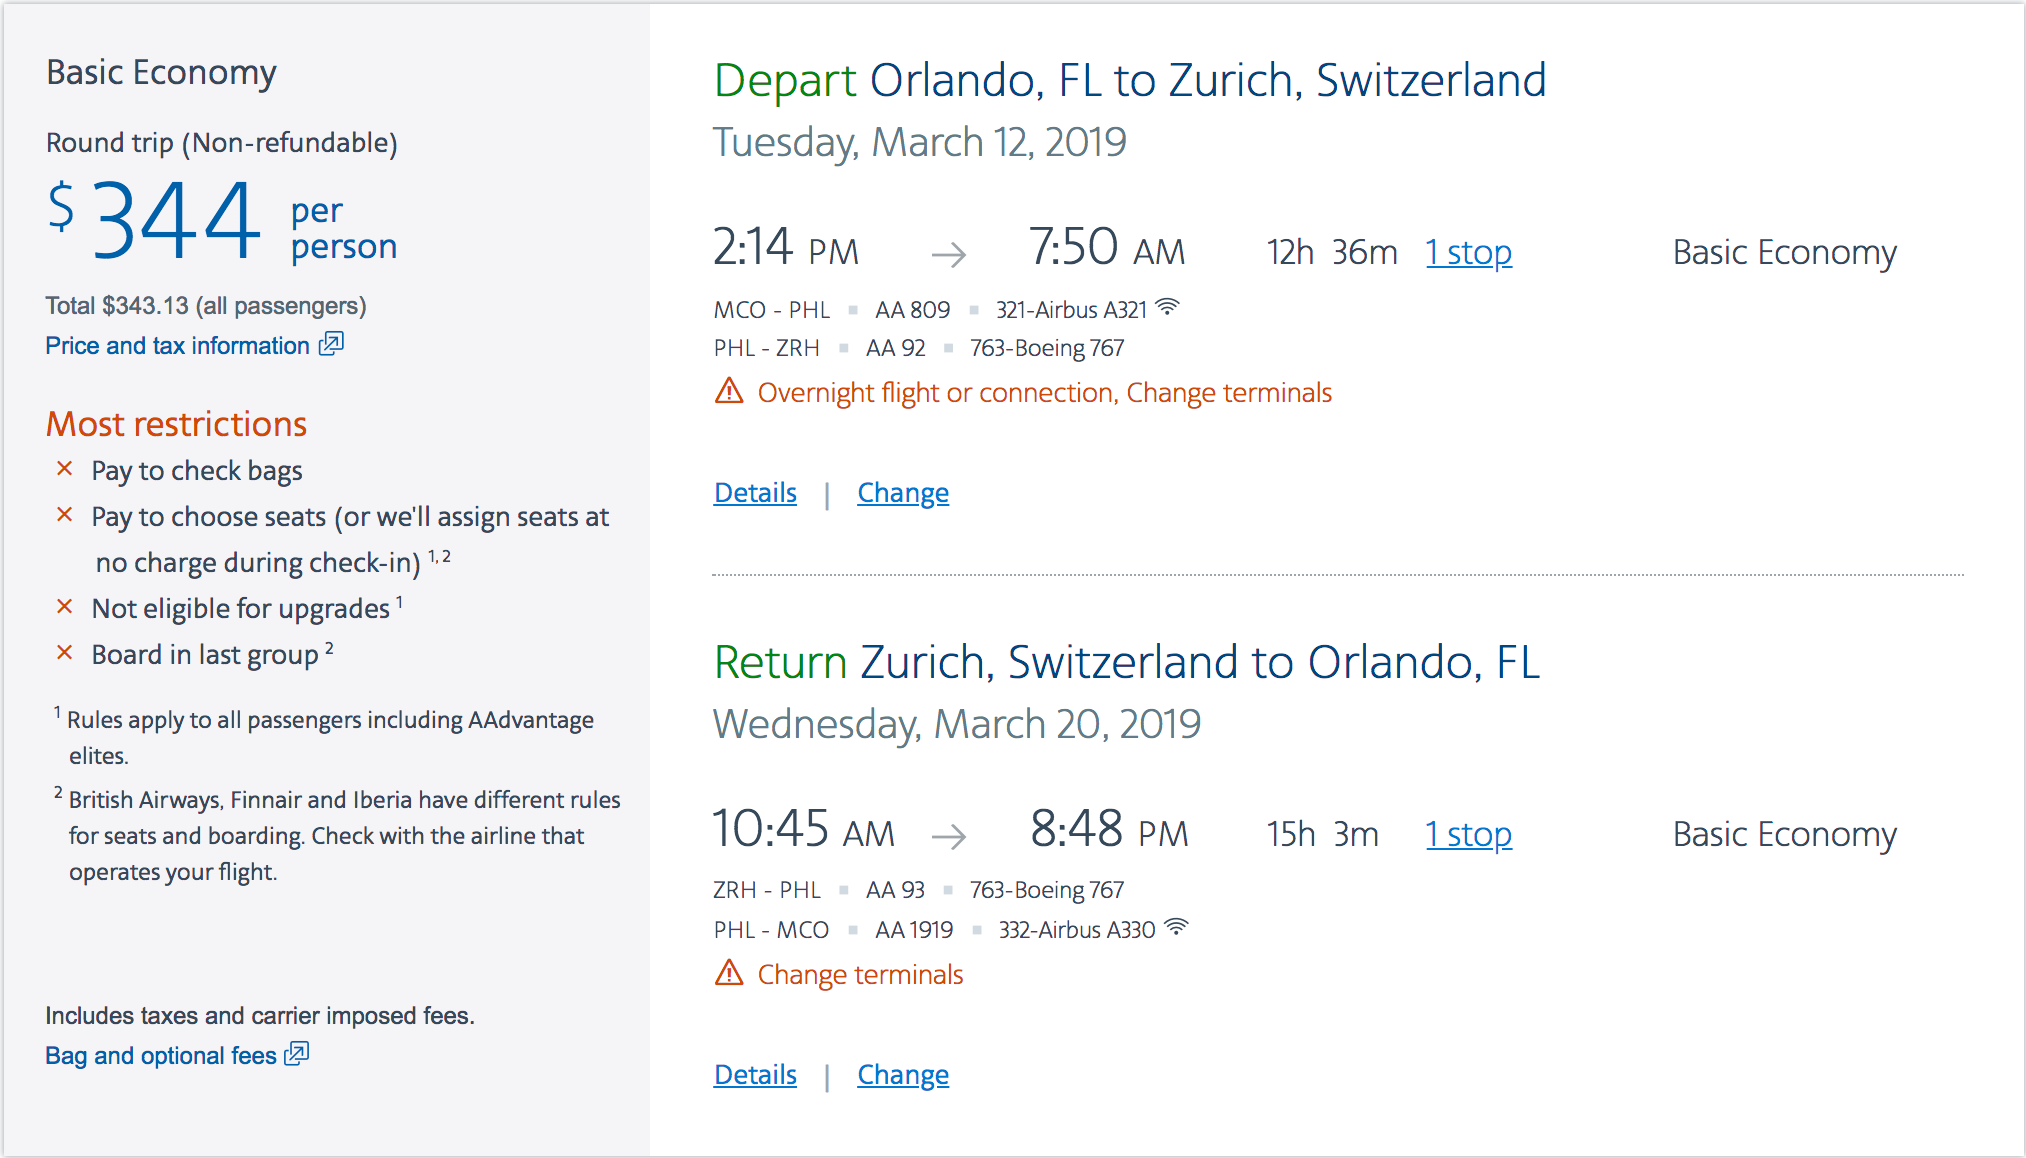
Task: Open Details for the Zurich to Orlando return
Action: point(755,1075)
